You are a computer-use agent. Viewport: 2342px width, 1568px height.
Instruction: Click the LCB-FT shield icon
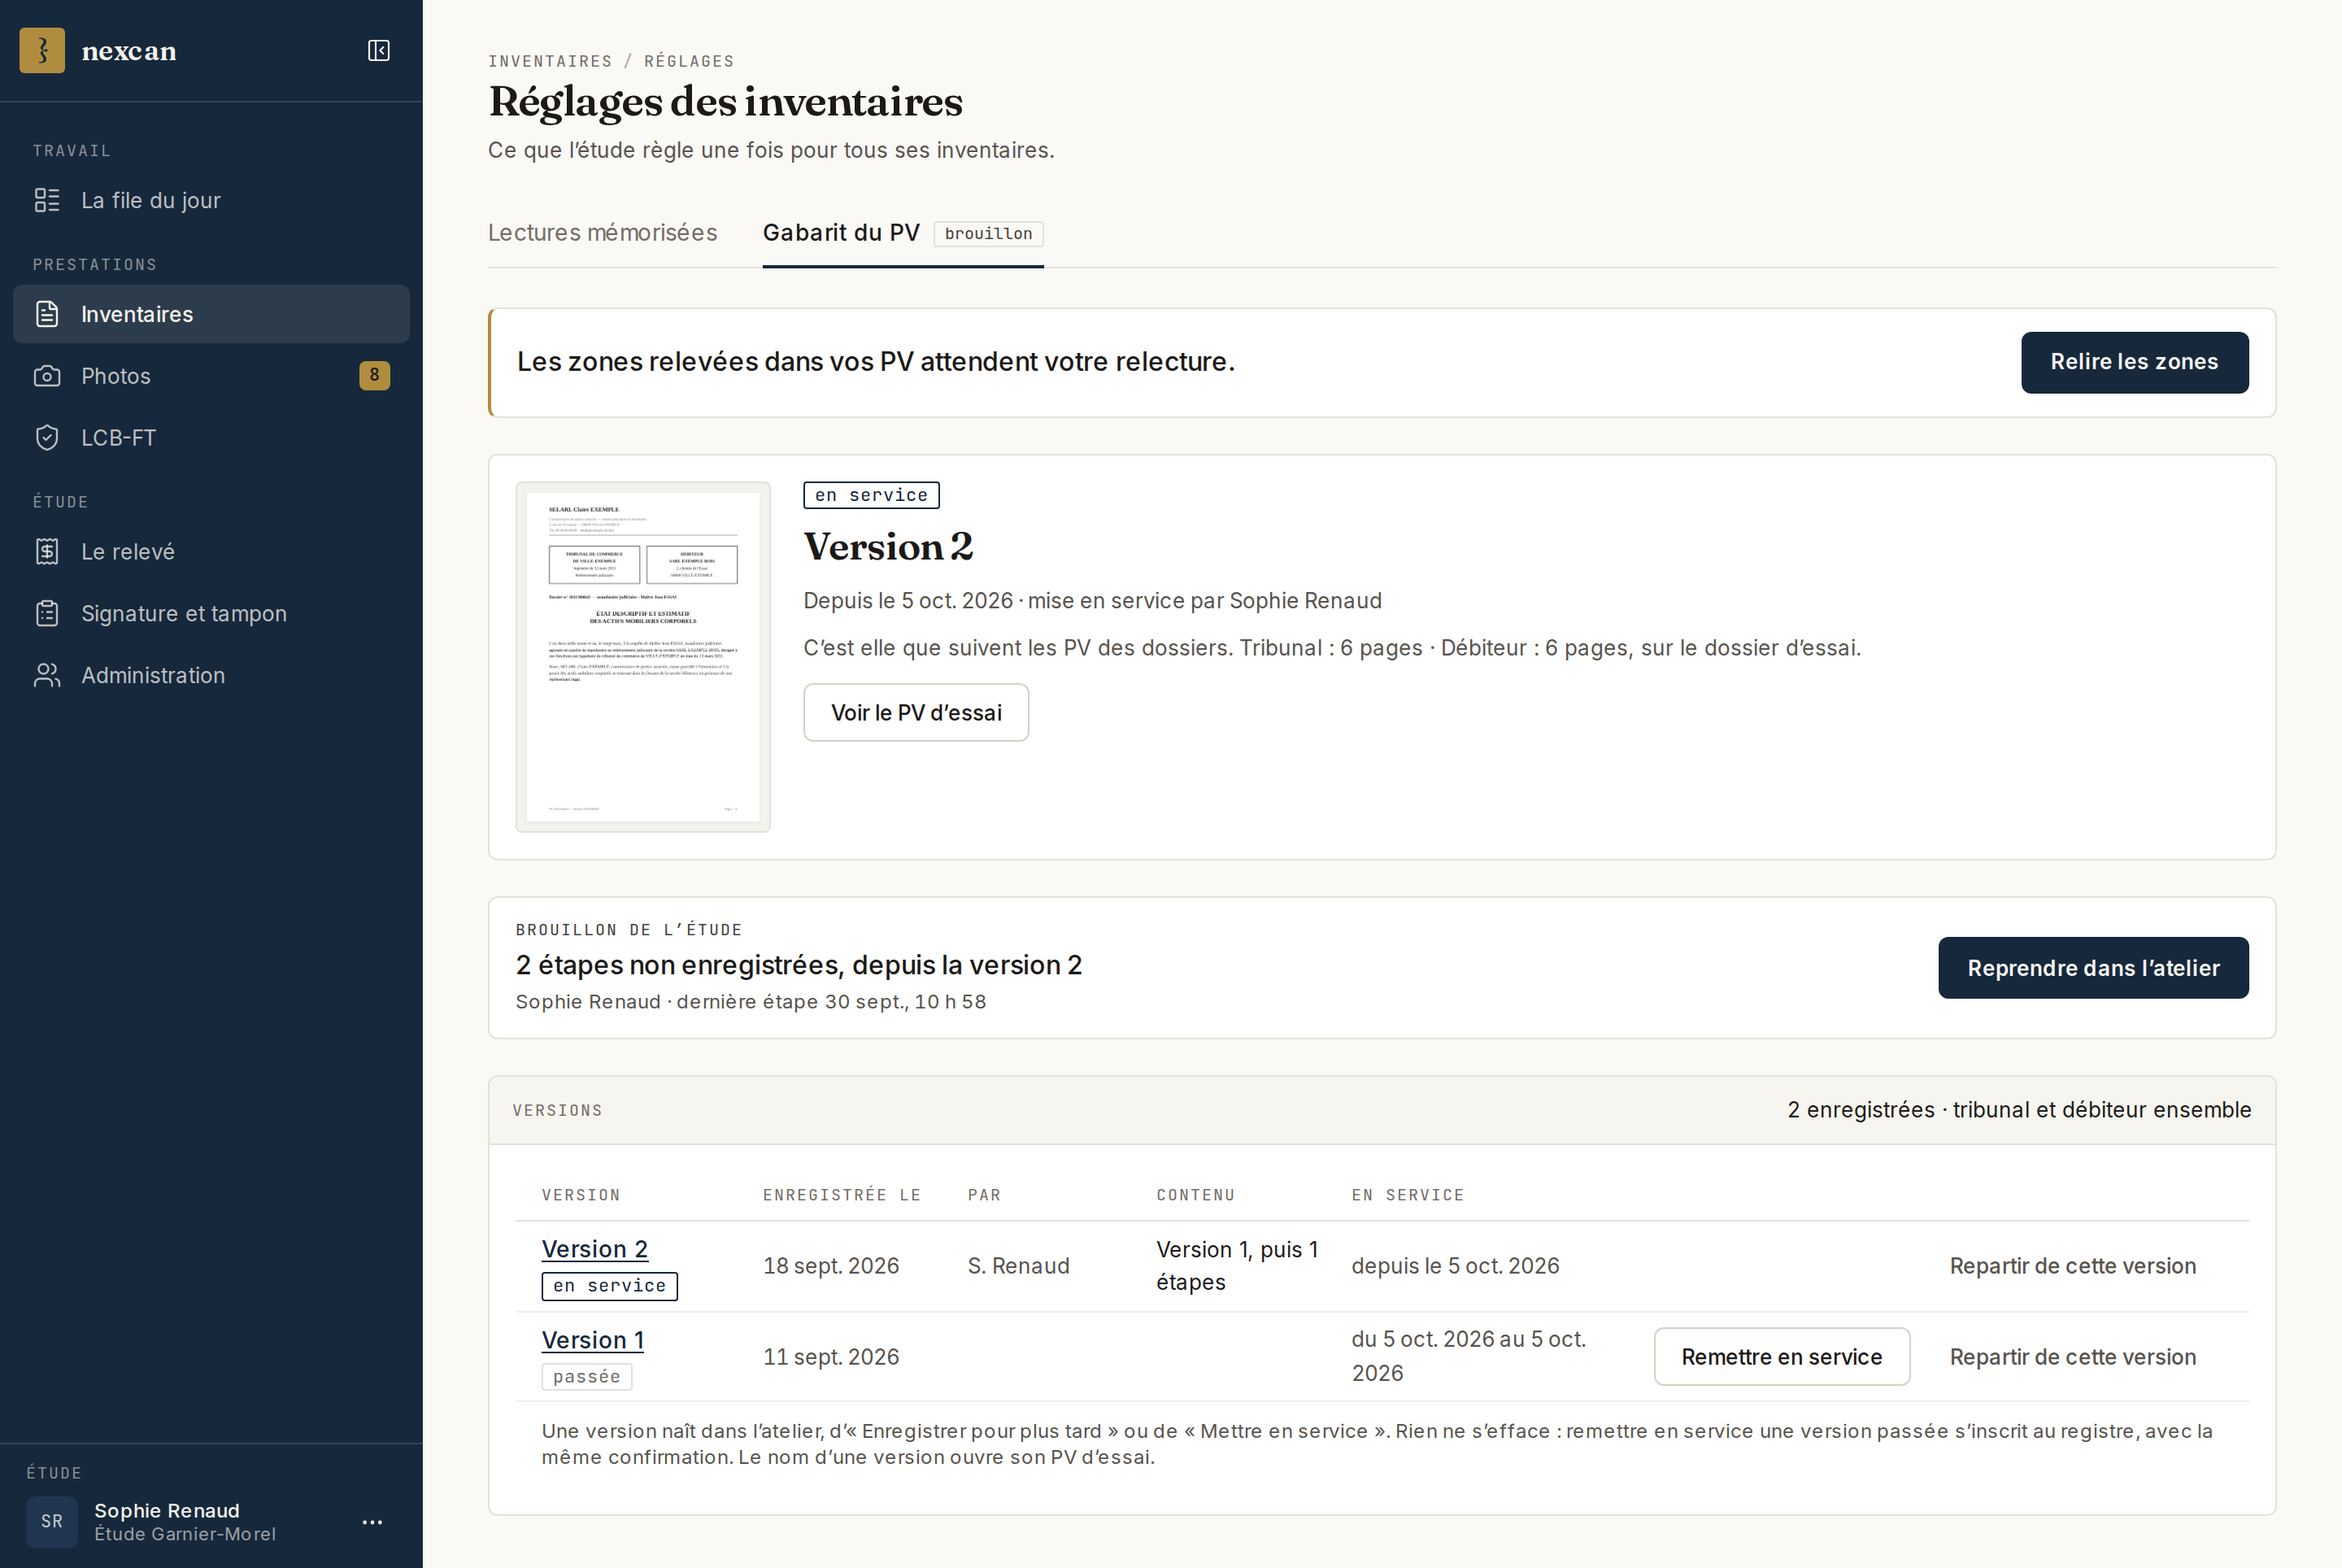pyautogui.click(x=47, y=438)
